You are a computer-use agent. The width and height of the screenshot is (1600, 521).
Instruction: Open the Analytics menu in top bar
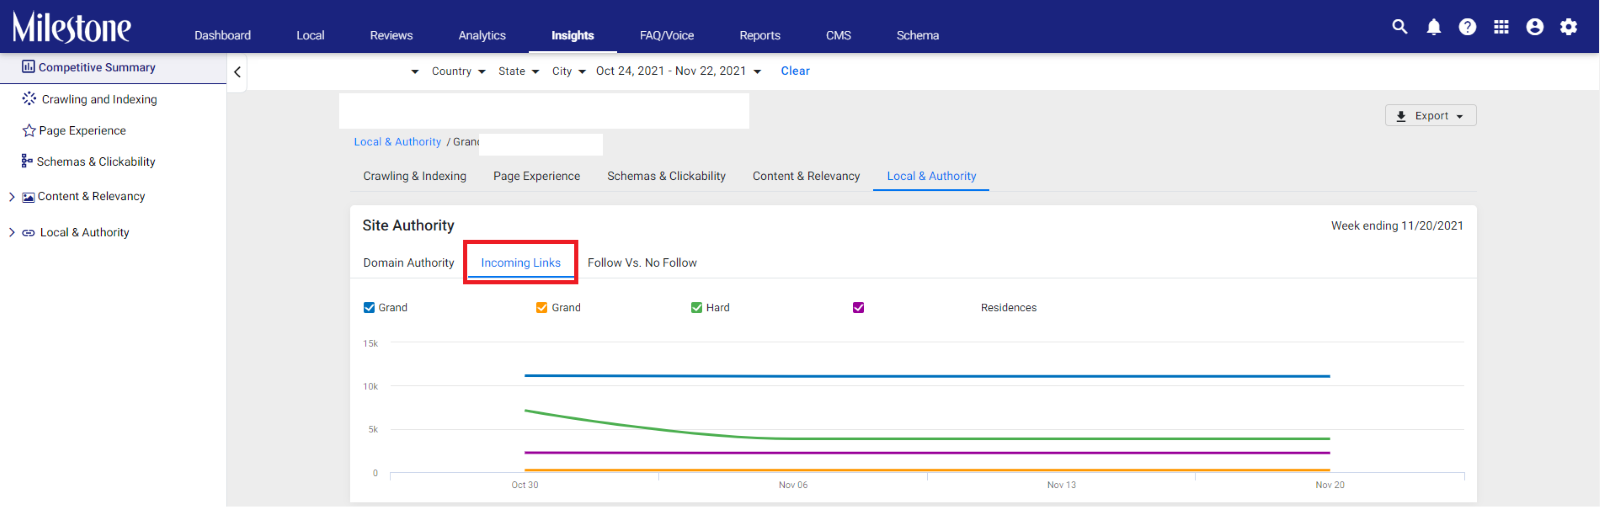tap(482, 35)
